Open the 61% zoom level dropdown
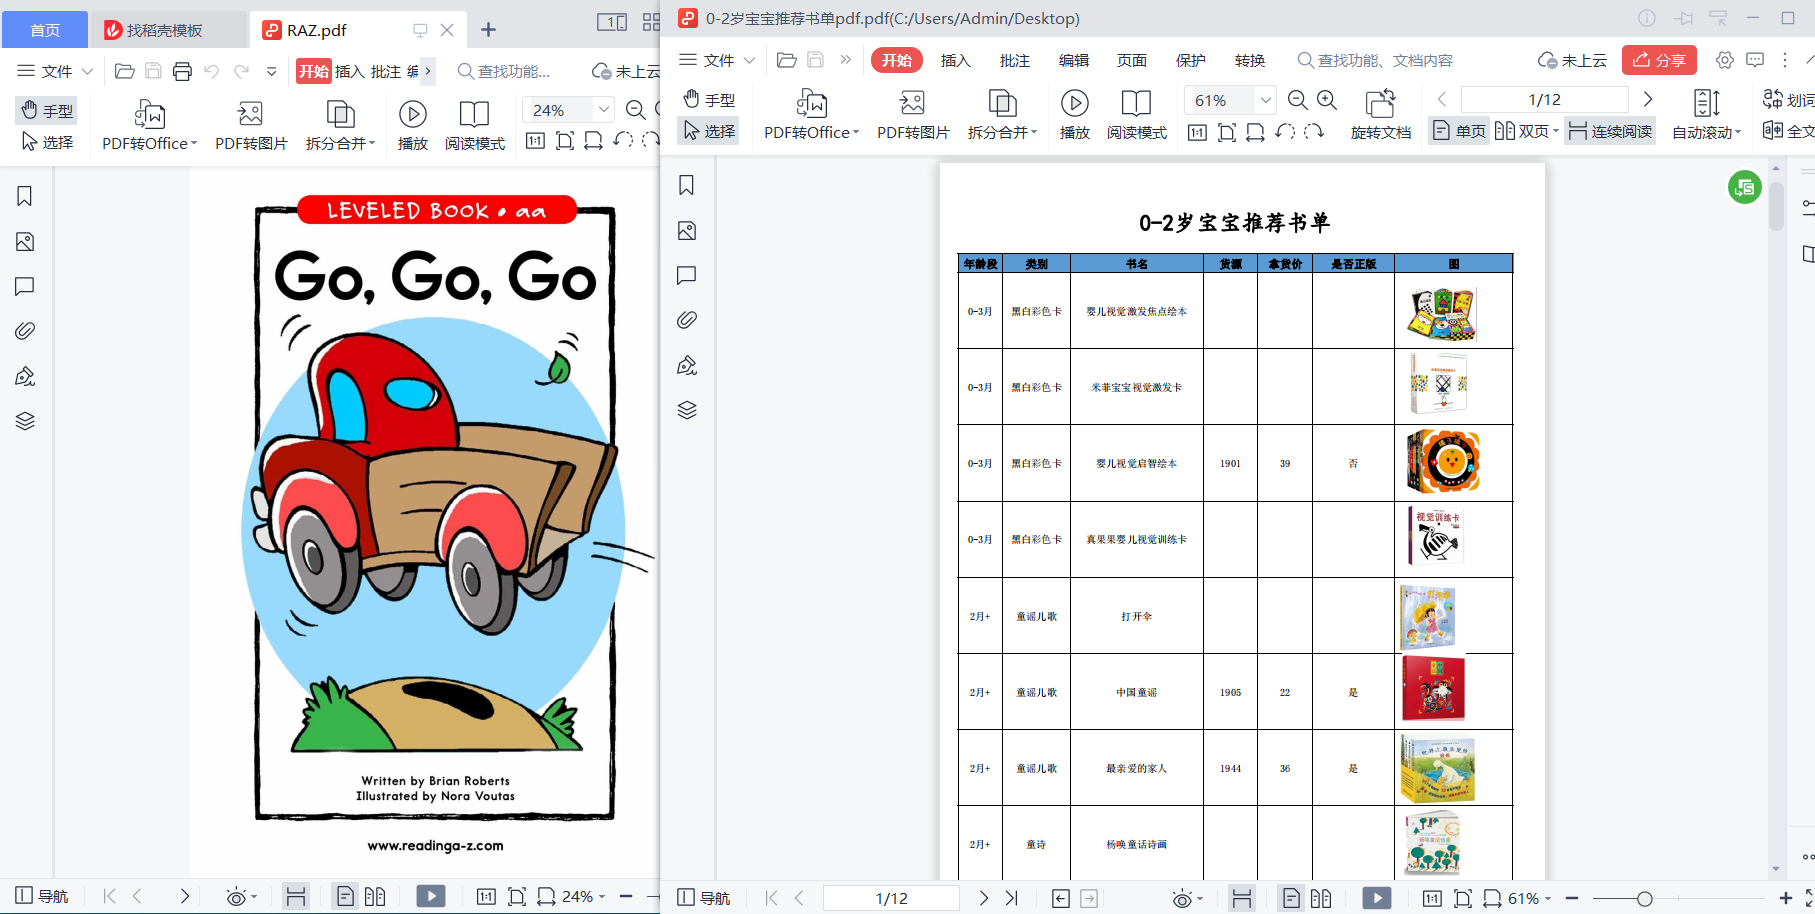The image size is (1815, 914). tap(1266, 100)
